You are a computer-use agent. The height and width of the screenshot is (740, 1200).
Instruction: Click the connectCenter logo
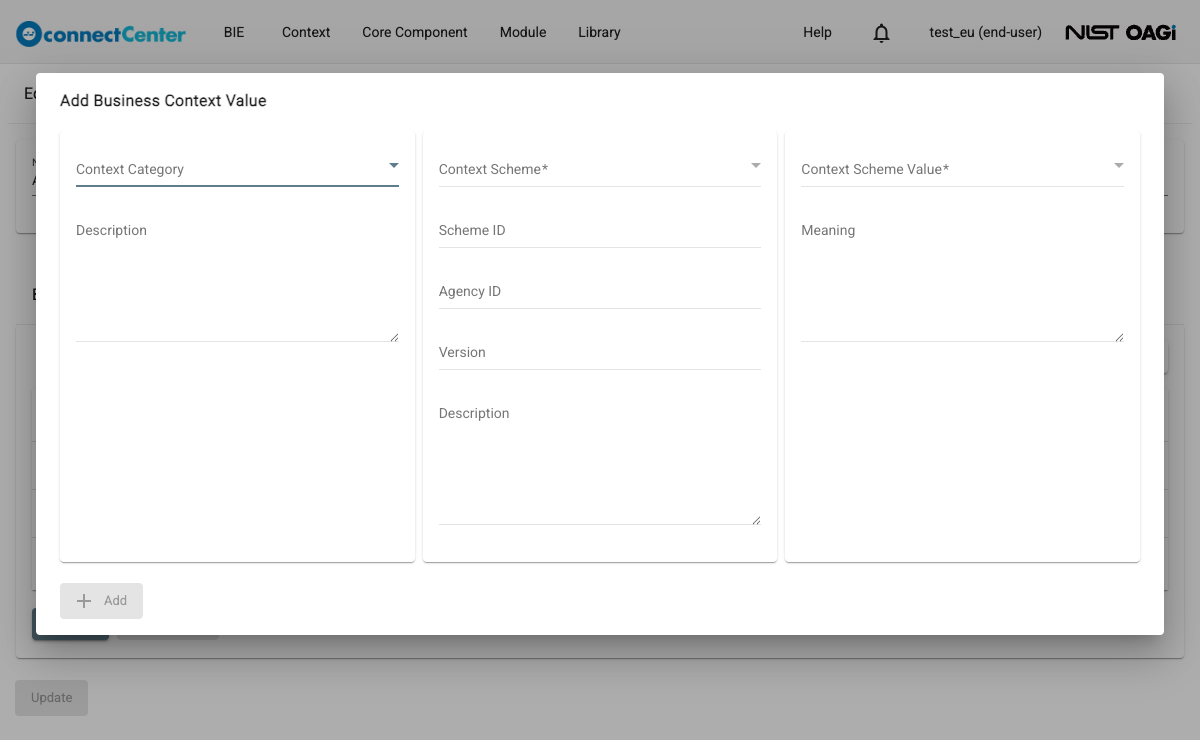pyautogui.click(x=101, y=33)
